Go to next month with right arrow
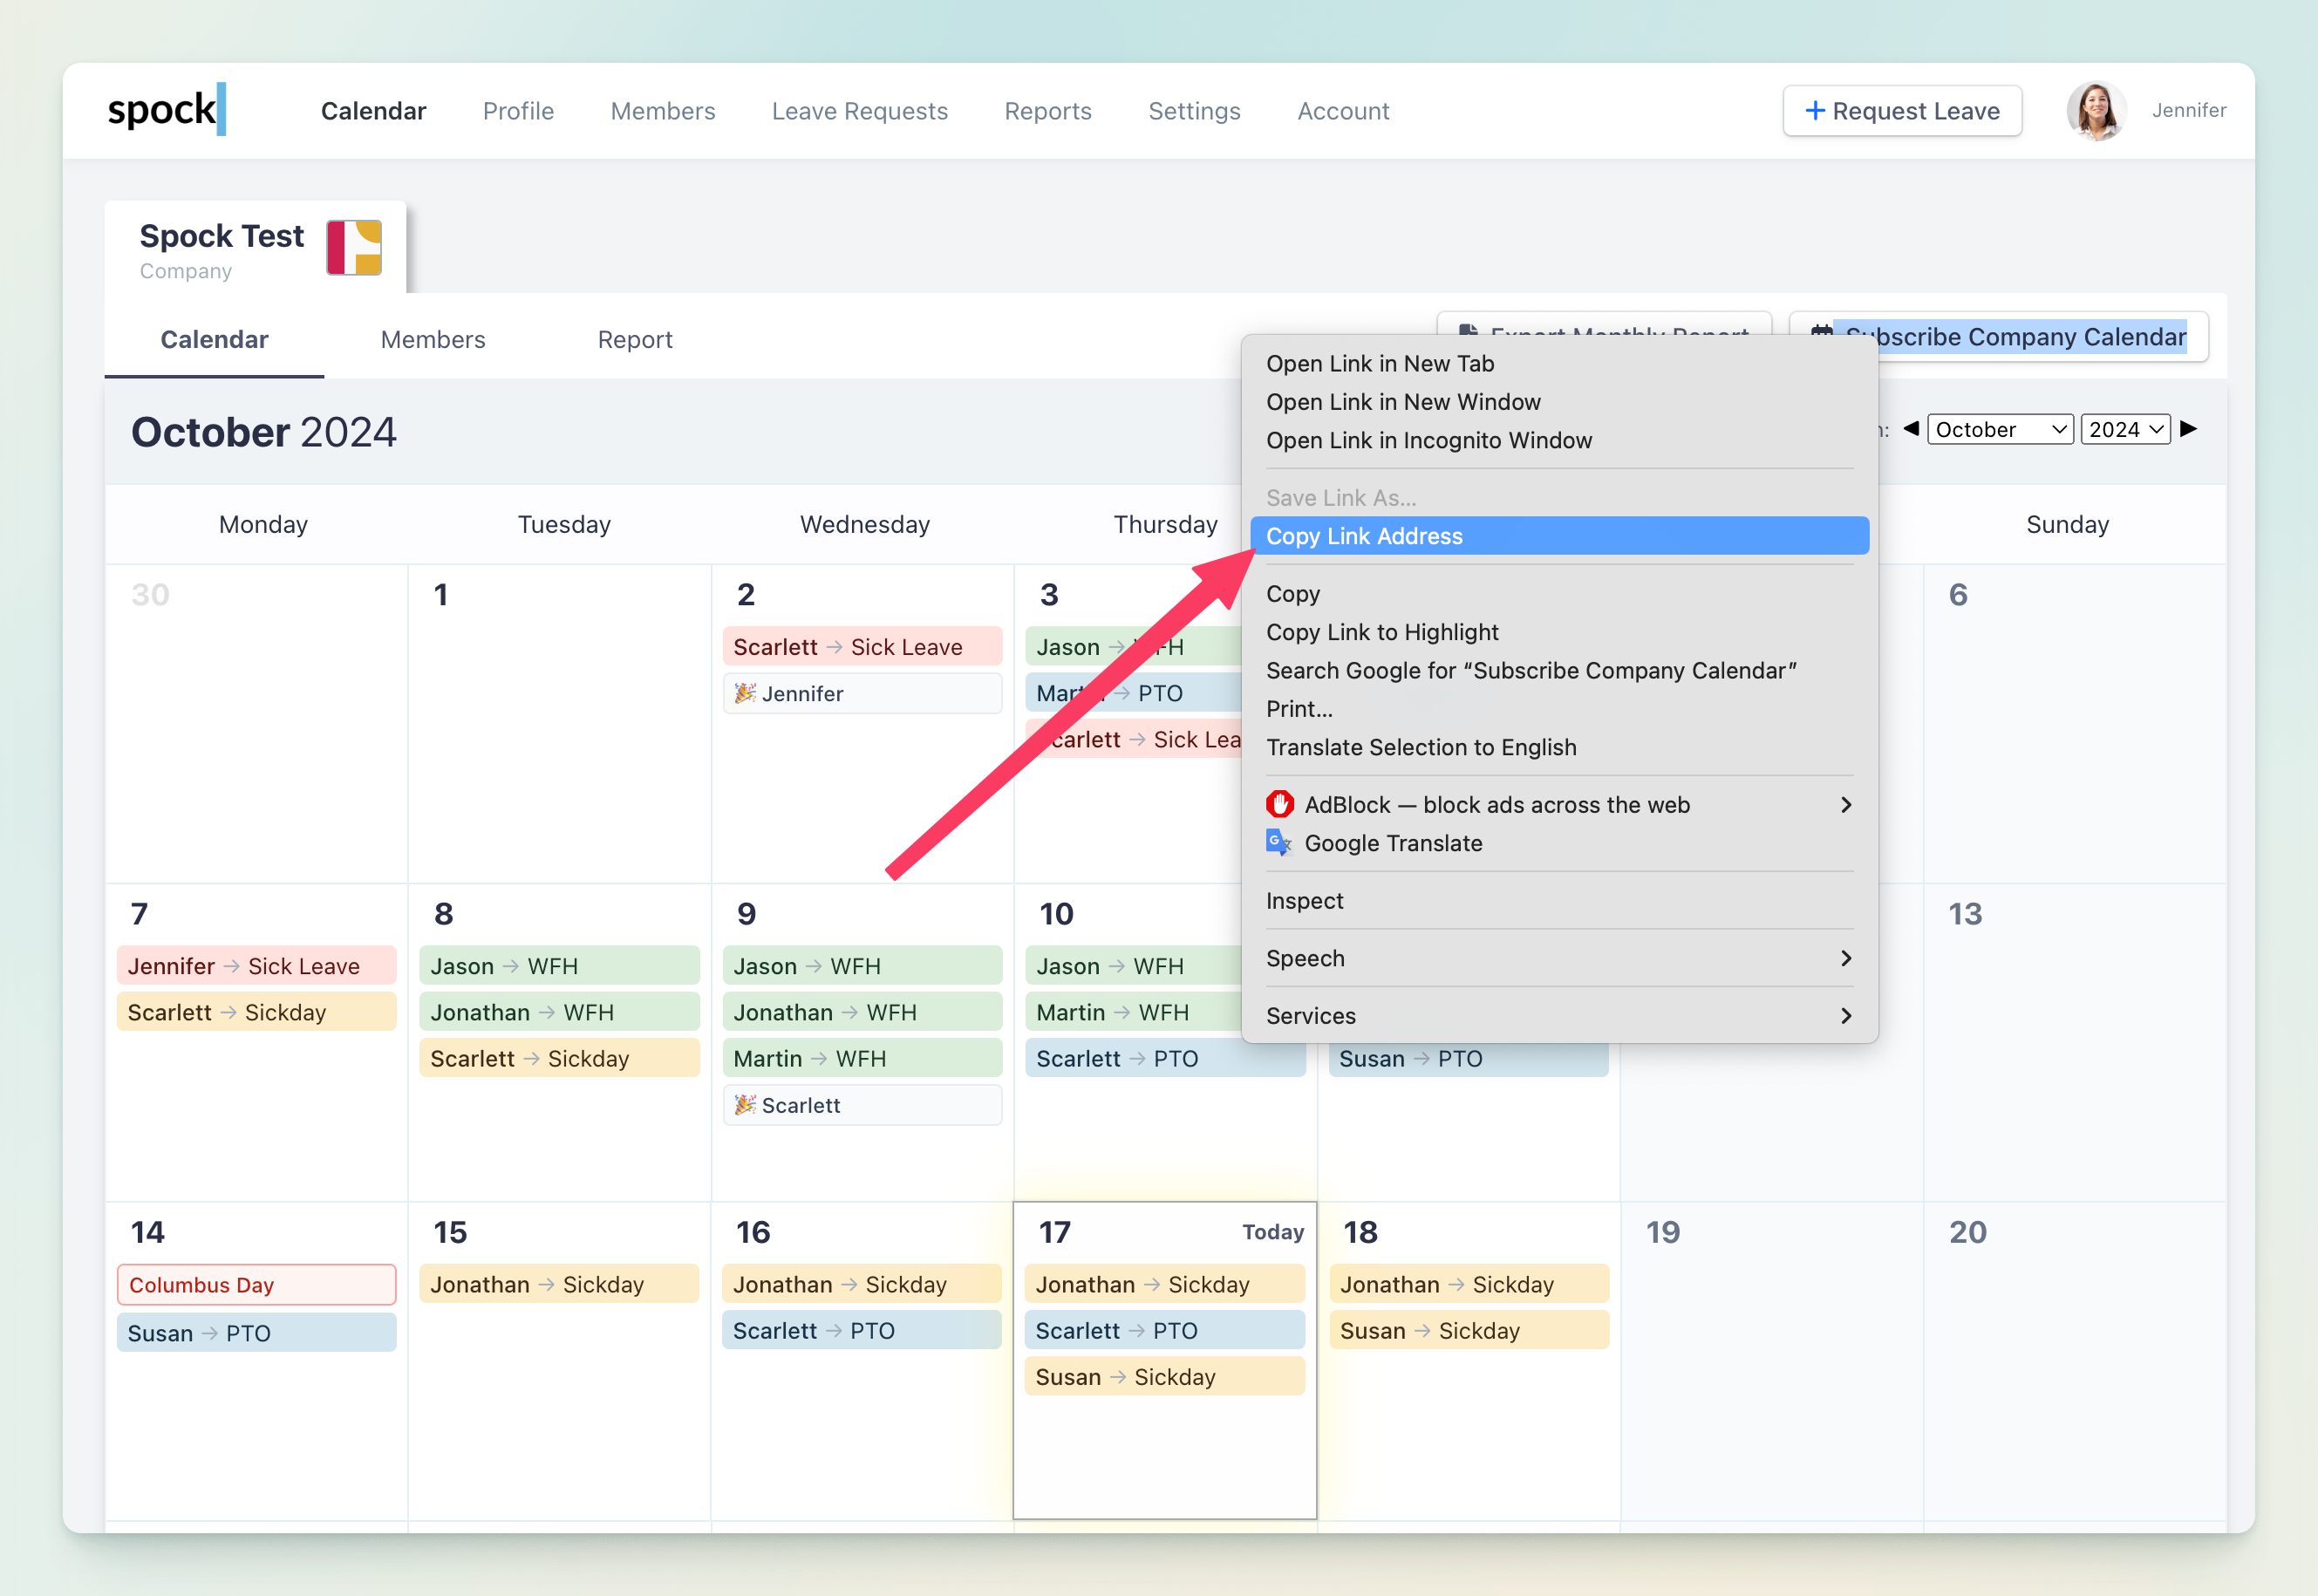Viewport: 2318px width, 1596px height. click(2189, 429)
